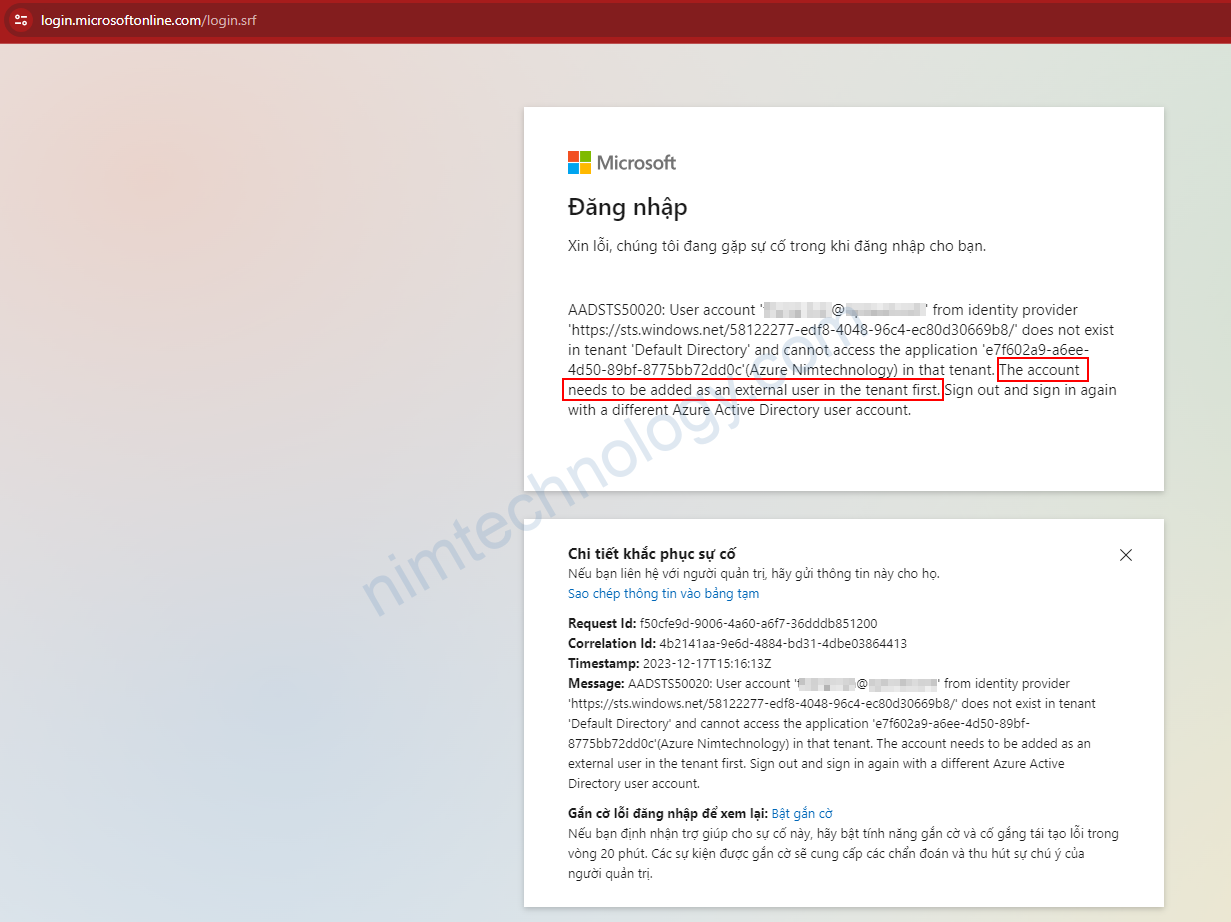Click the 'Request Id:' bold label
The image size is (1231, 922).
pos(602,624)
